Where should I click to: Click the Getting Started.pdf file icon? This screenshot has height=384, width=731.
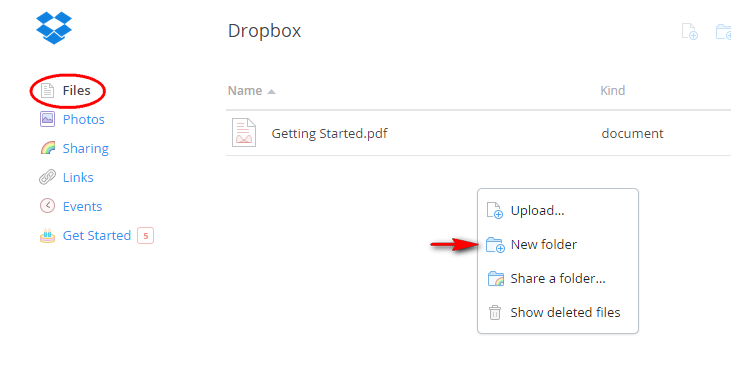244,133
